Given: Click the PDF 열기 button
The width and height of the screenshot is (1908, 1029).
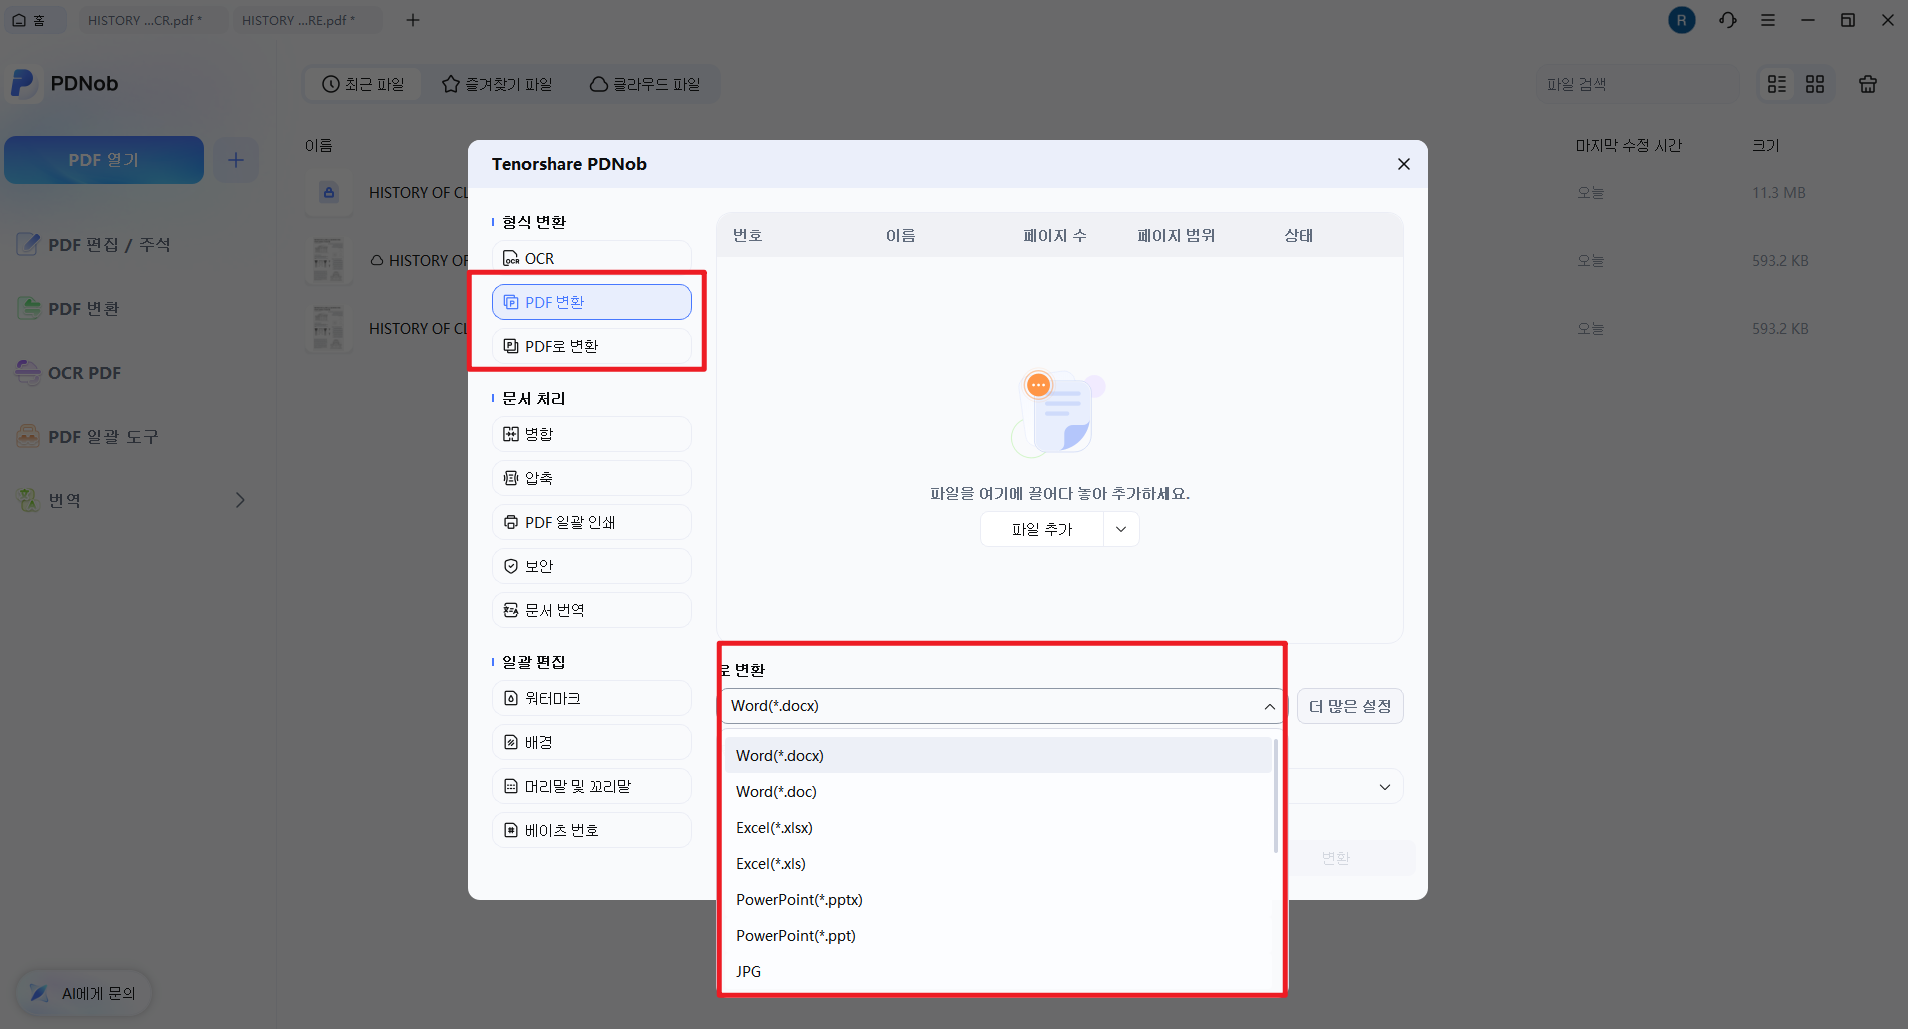Looking at the screenshot, I should click(104, 160).
